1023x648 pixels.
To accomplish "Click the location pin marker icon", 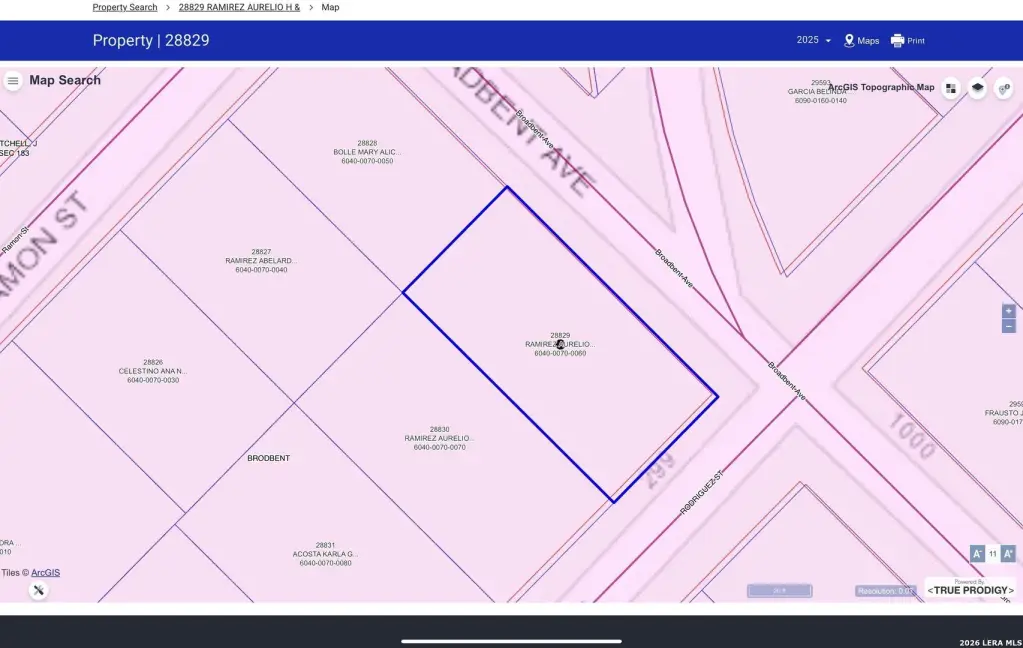I will [x=1004, y=88].
